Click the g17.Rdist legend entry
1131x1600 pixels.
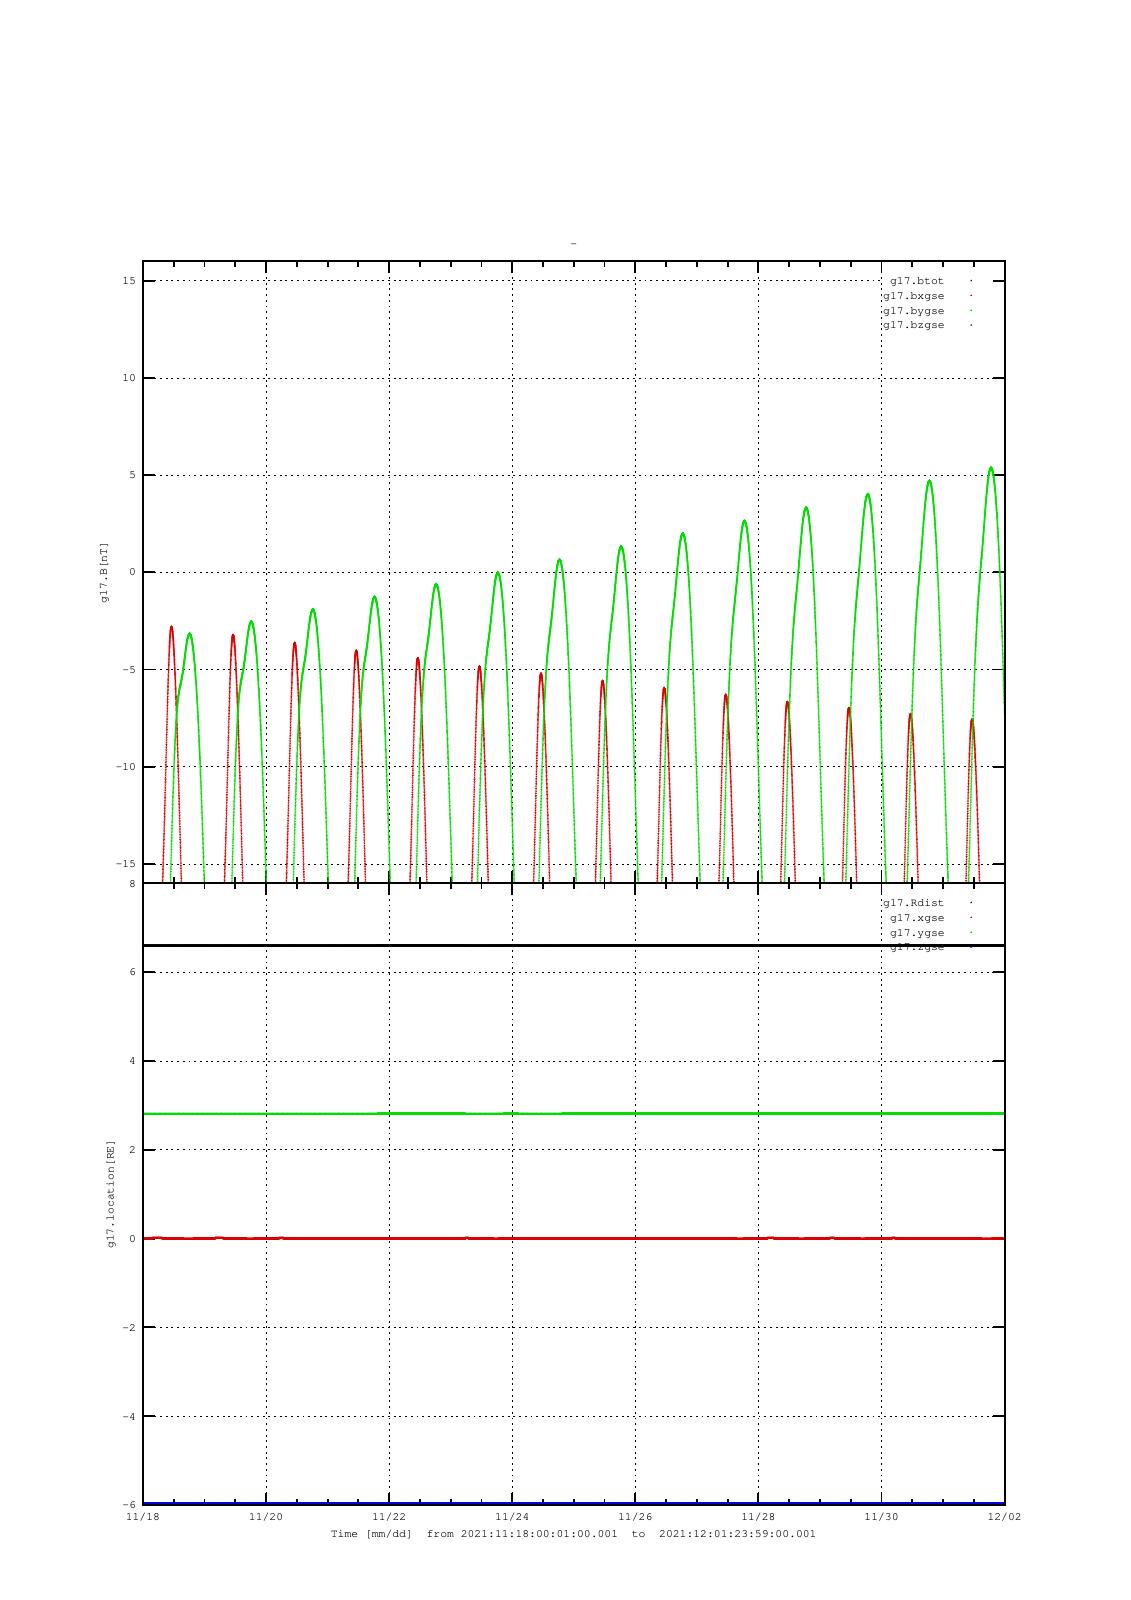point(913,903)
